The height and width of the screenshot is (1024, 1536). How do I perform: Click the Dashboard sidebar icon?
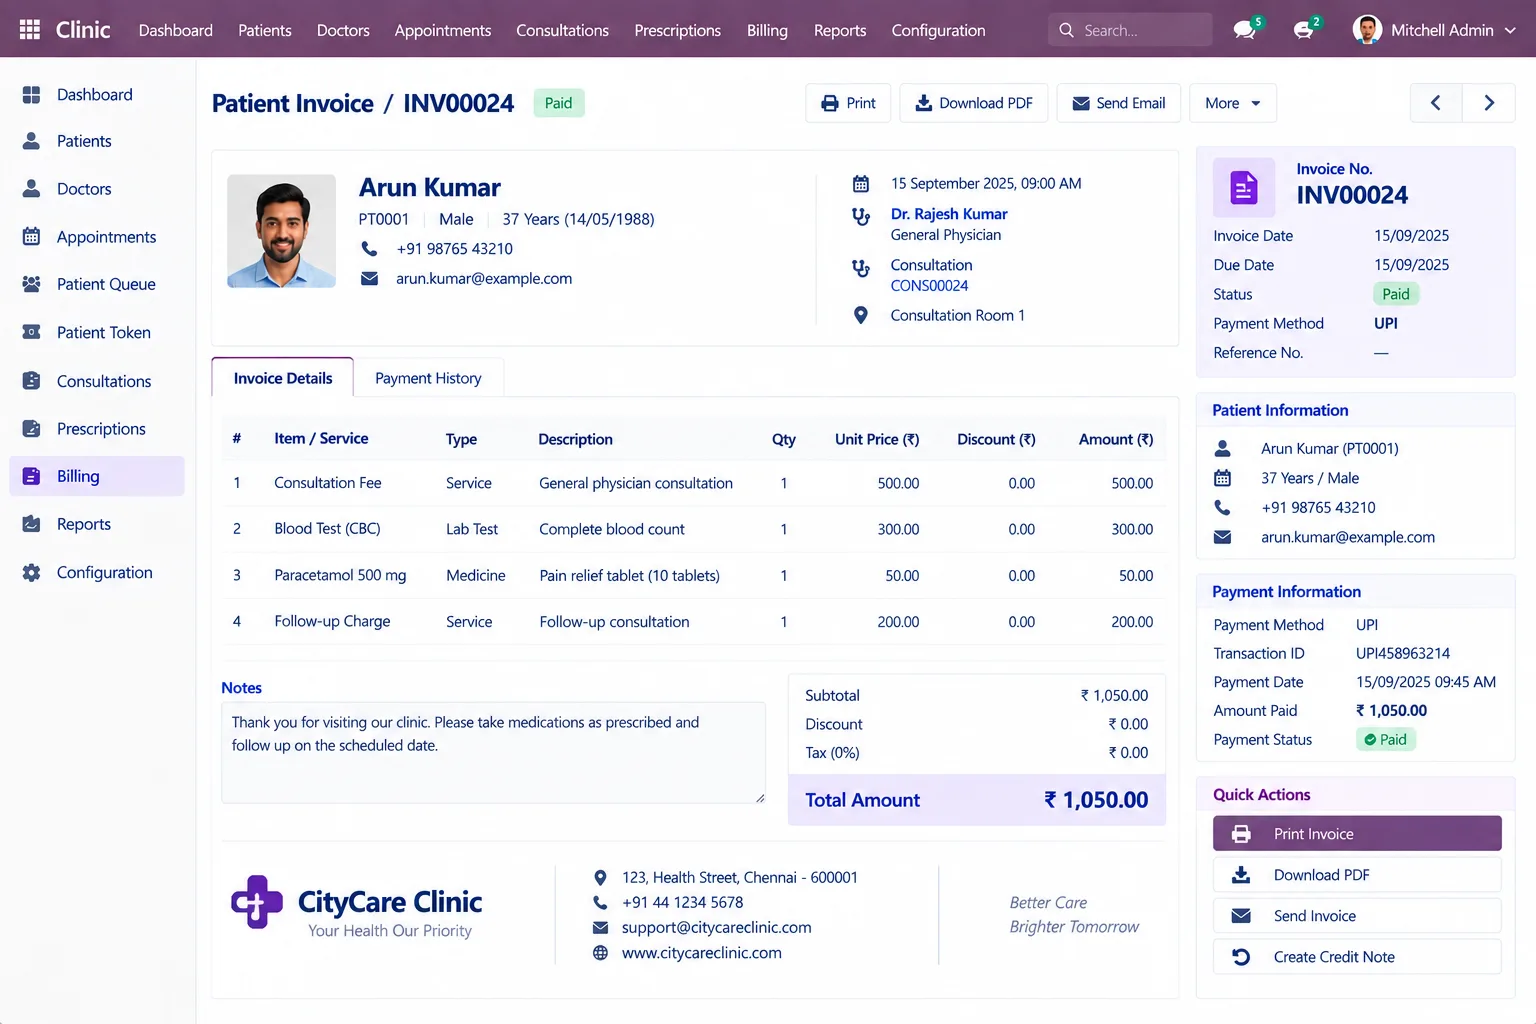(x=32, y=94)
